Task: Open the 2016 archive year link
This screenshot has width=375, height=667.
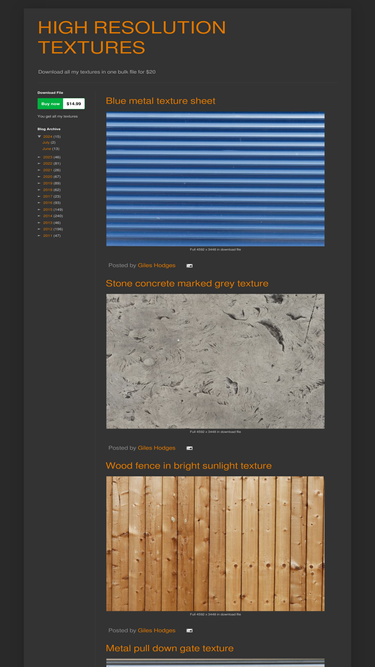Action: pos(48,203)
